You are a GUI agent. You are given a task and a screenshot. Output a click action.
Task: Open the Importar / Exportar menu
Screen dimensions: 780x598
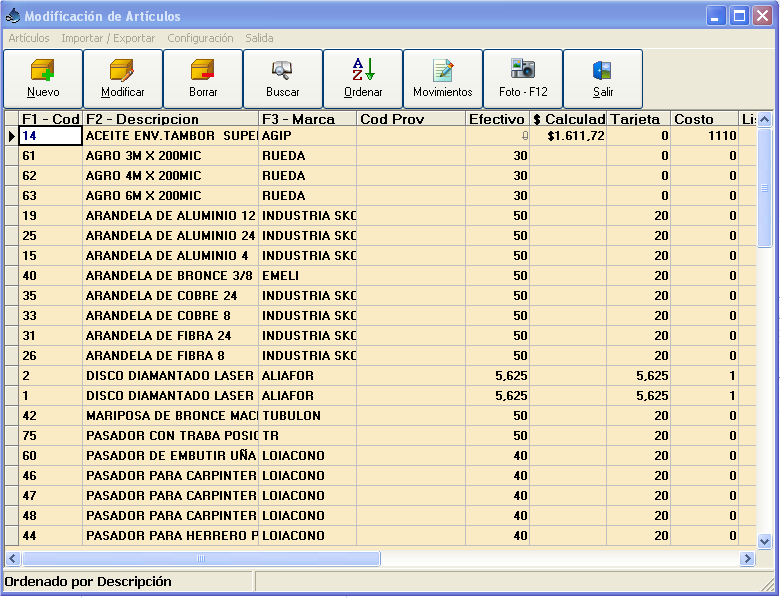[x=108, y=38]
